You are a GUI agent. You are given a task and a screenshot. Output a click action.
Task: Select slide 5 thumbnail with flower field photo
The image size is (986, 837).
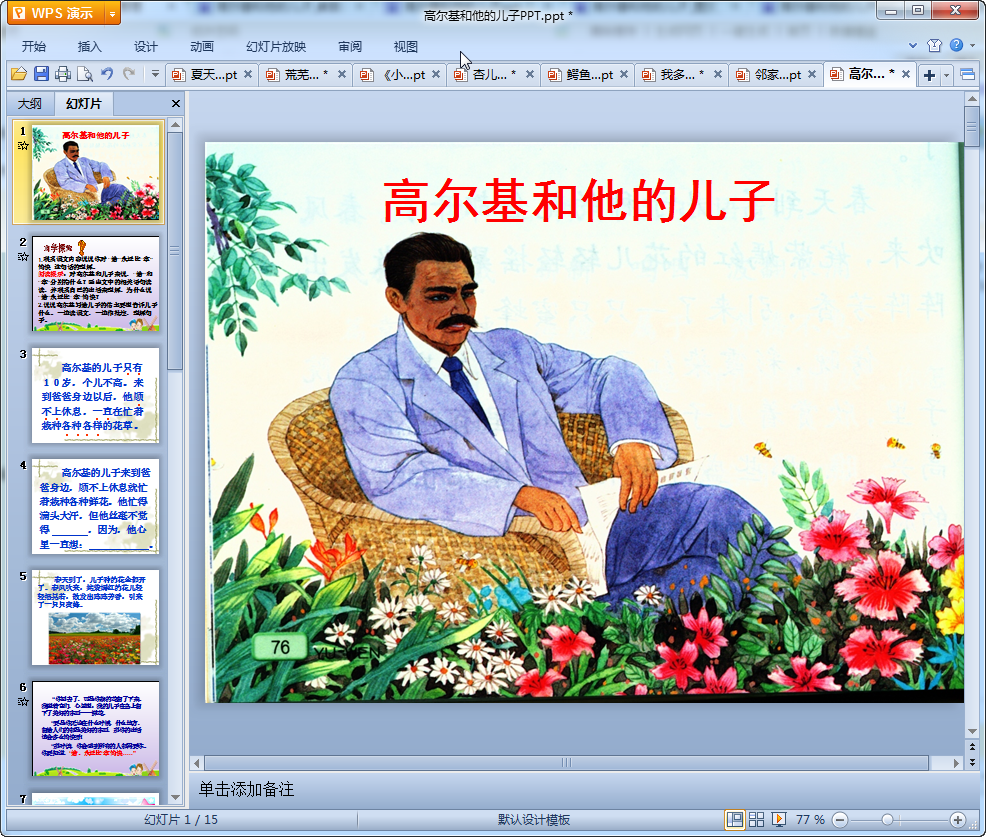96,618
